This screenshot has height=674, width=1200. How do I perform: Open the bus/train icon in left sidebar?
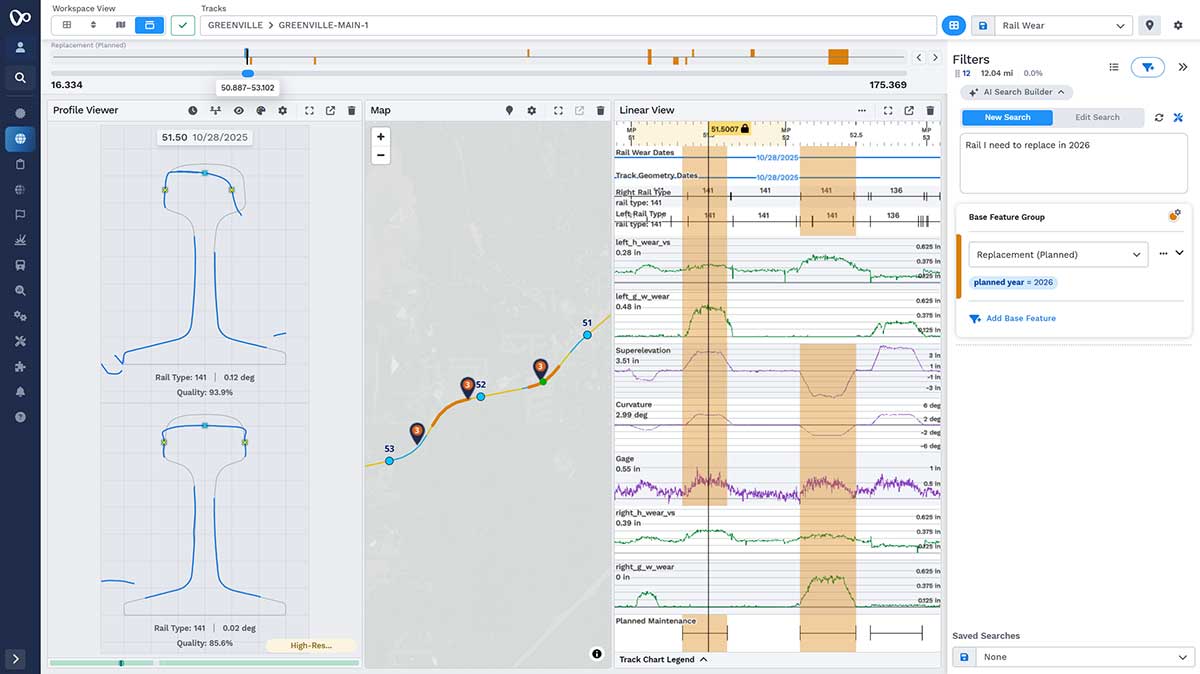[20, 265]
